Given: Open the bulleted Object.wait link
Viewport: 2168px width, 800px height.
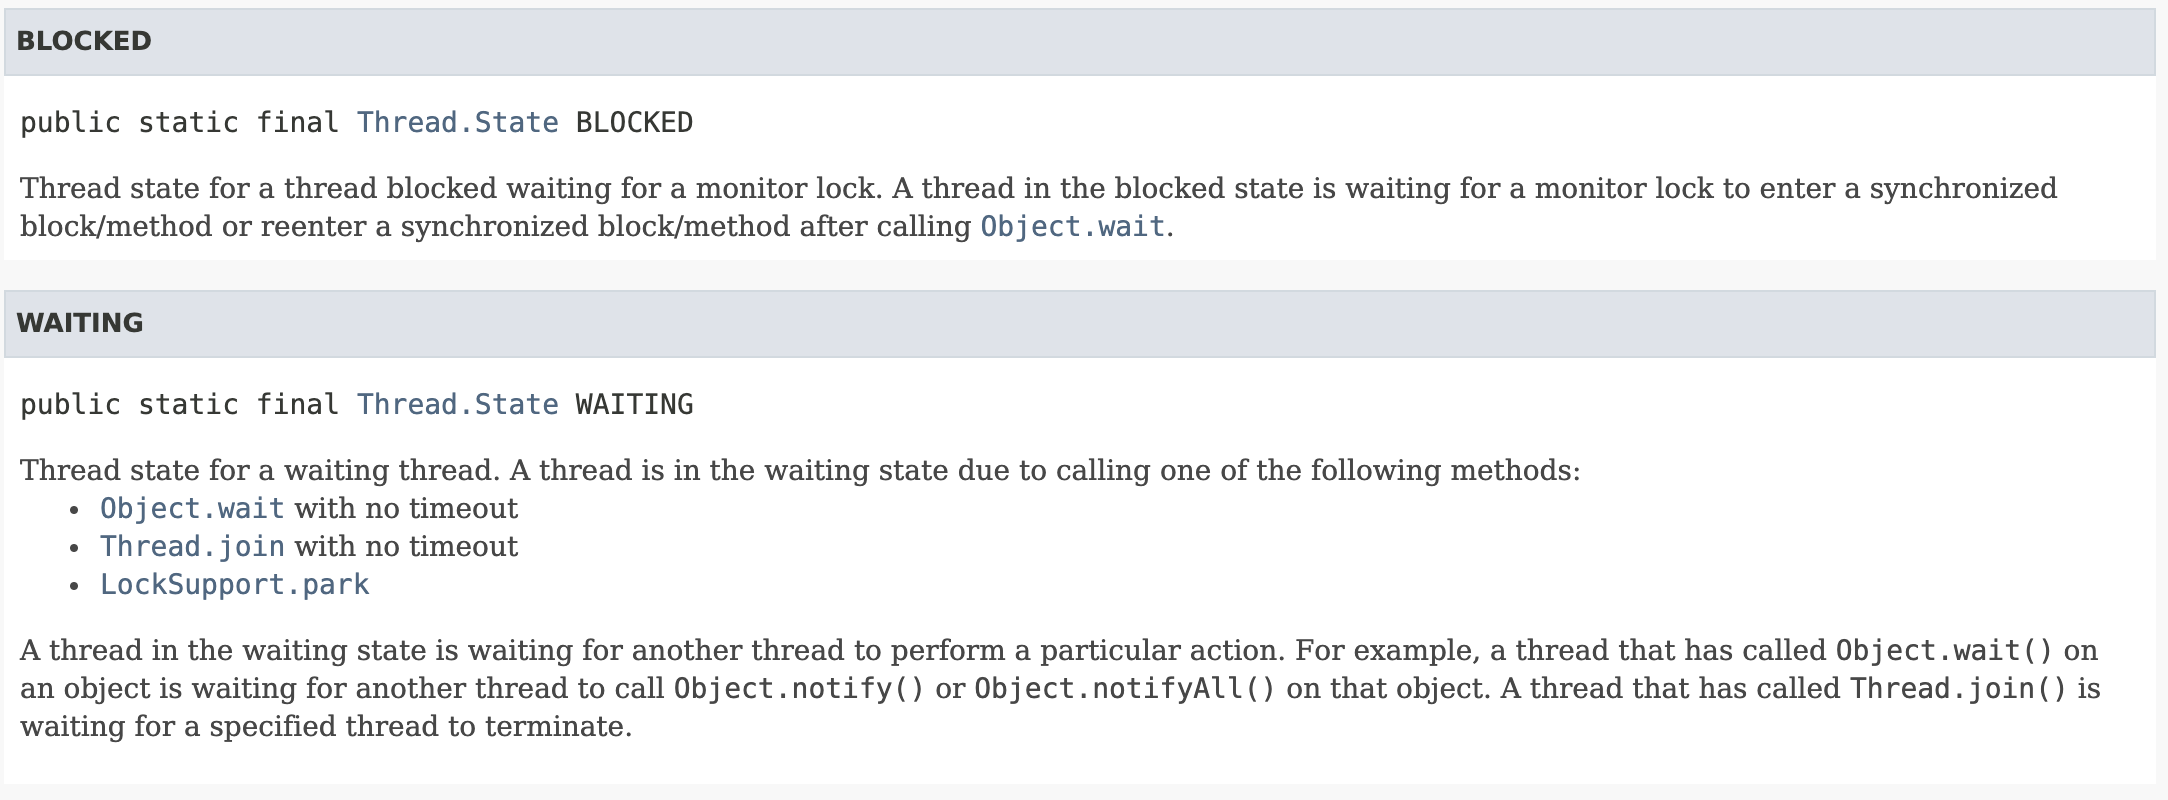Looking at the screenshot, I should pyautogui.click(x=192, y=508).
